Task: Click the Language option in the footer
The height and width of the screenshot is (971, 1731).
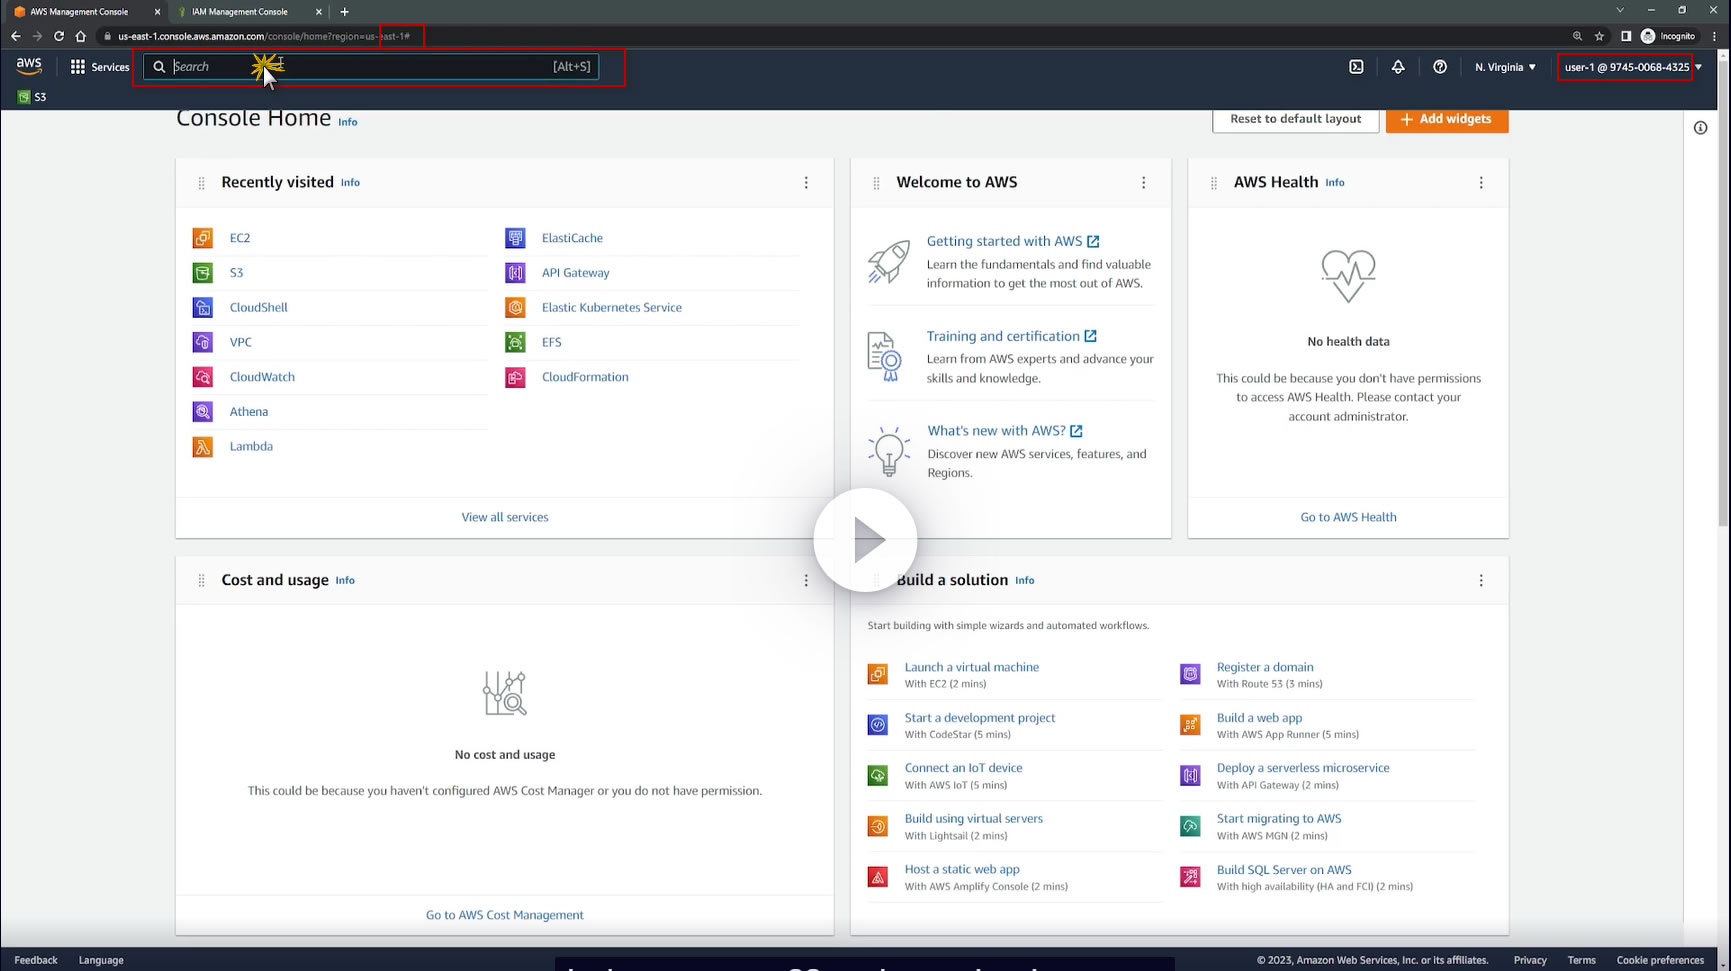Action: [101, 960]
